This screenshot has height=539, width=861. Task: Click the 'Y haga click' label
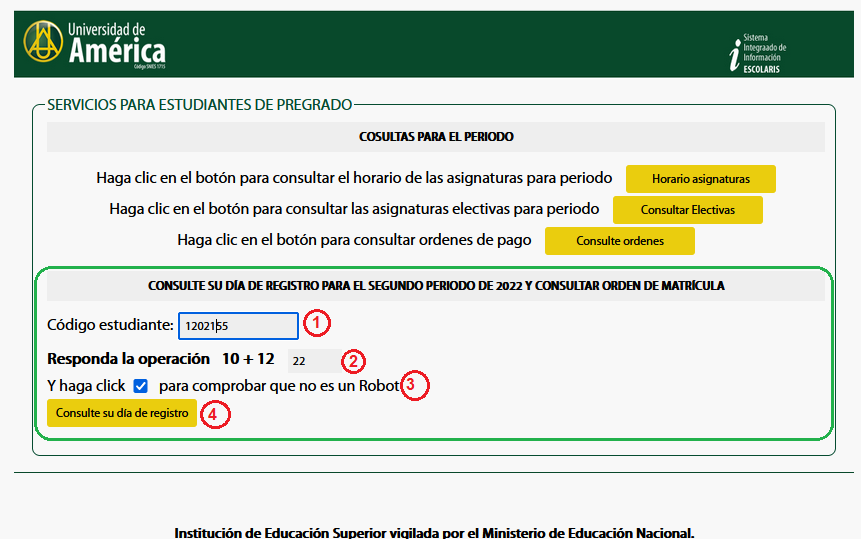coord(86,386)
